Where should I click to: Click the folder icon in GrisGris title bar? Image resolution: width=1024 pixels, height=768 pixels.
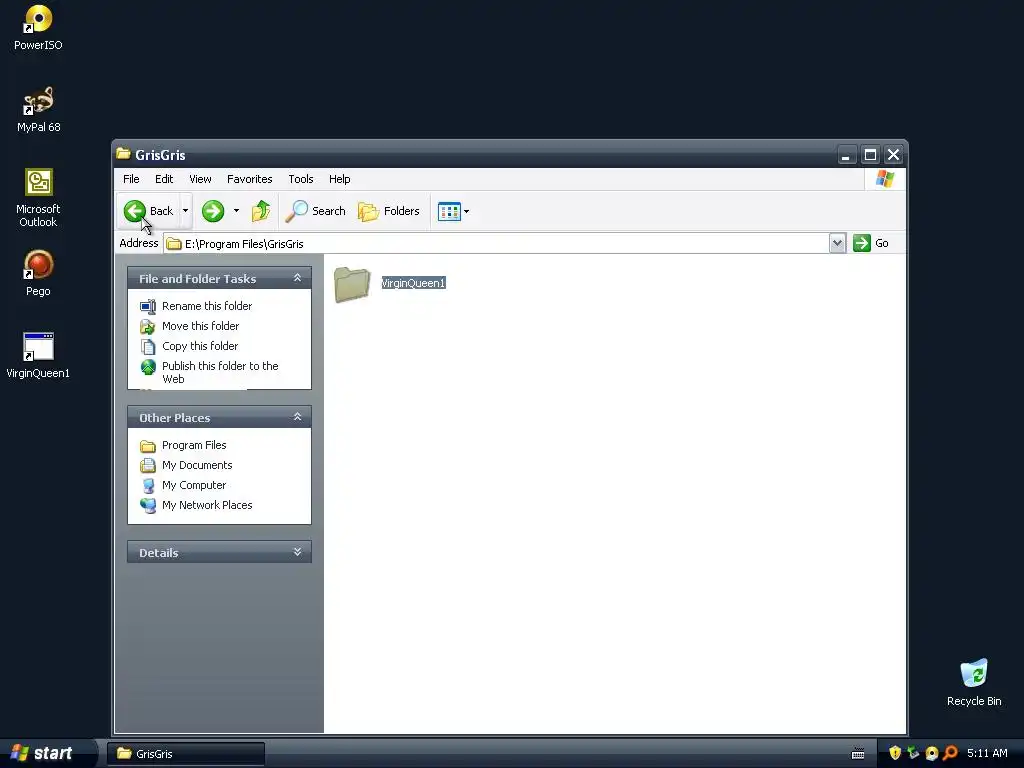point(123,154)
